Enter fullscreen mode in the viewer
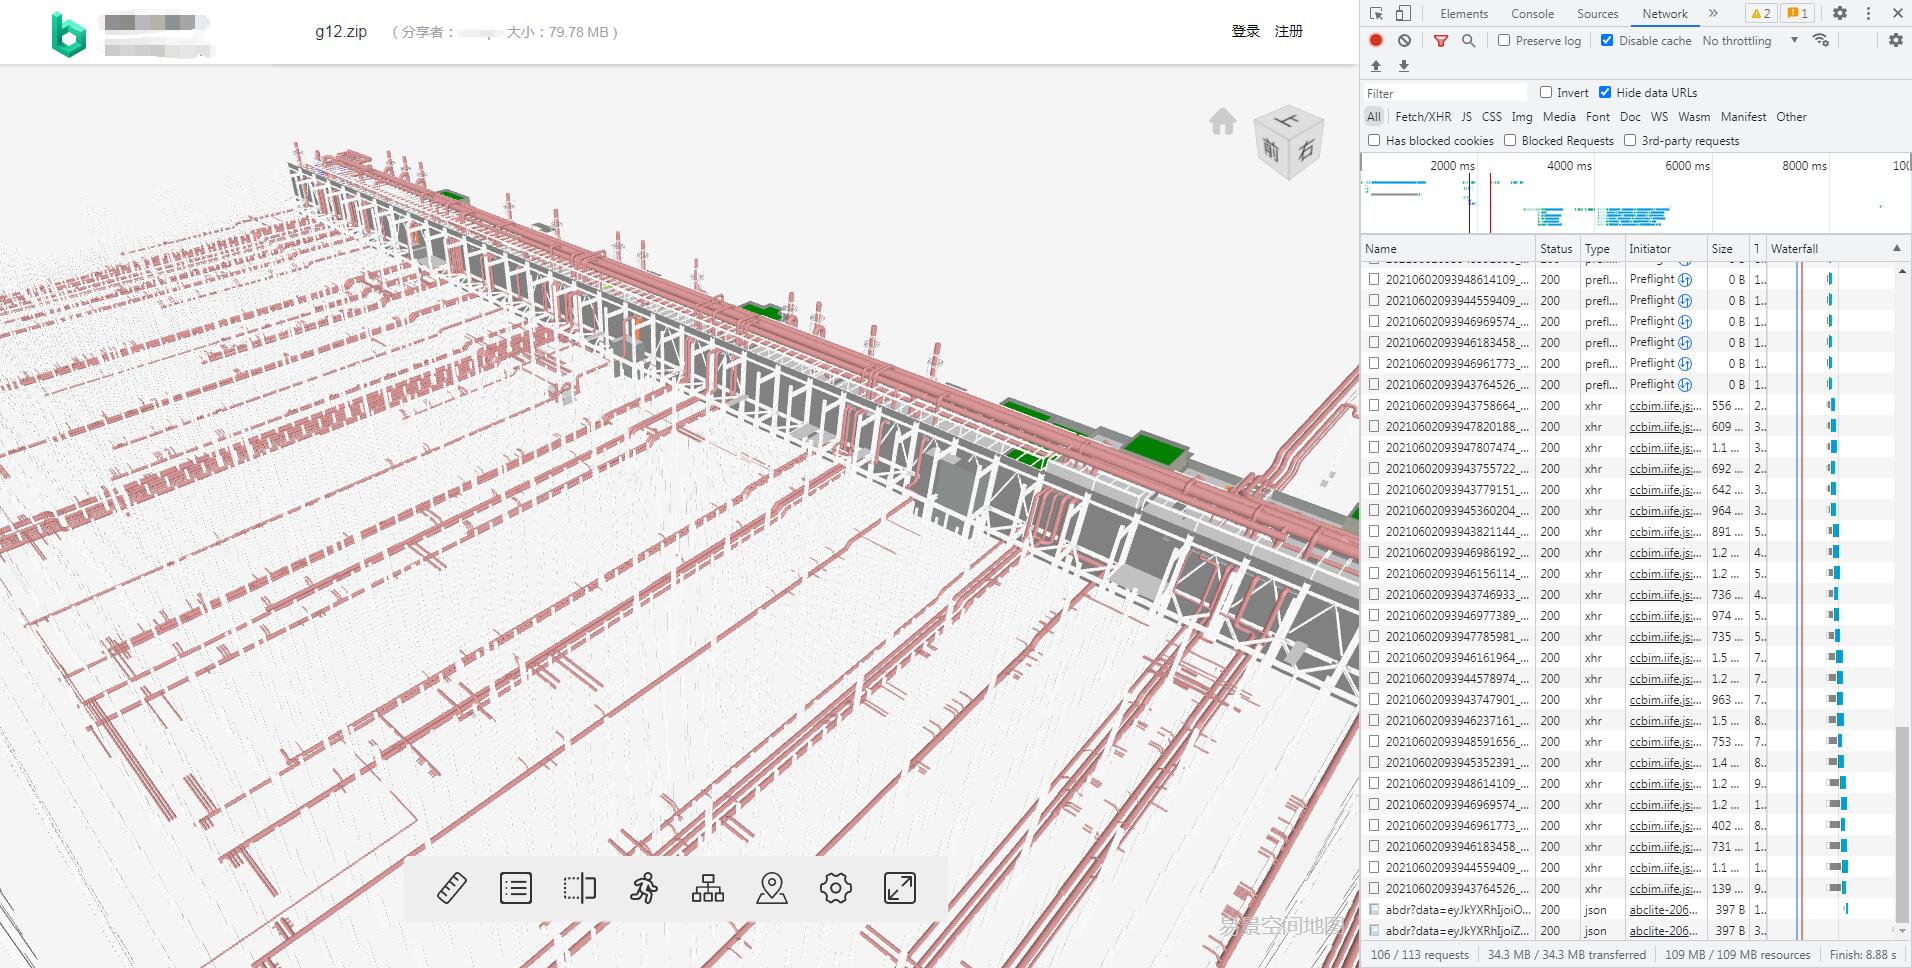This screenshot has width=1912, height=968. point(899,888)
